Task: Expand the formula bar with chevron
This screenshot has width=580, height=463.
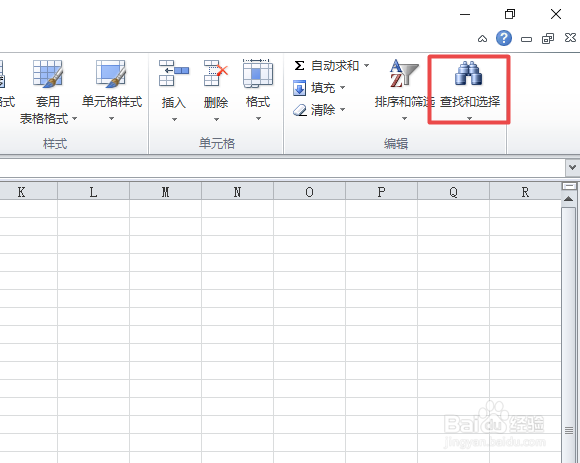Action: click(x=572, y=168)
